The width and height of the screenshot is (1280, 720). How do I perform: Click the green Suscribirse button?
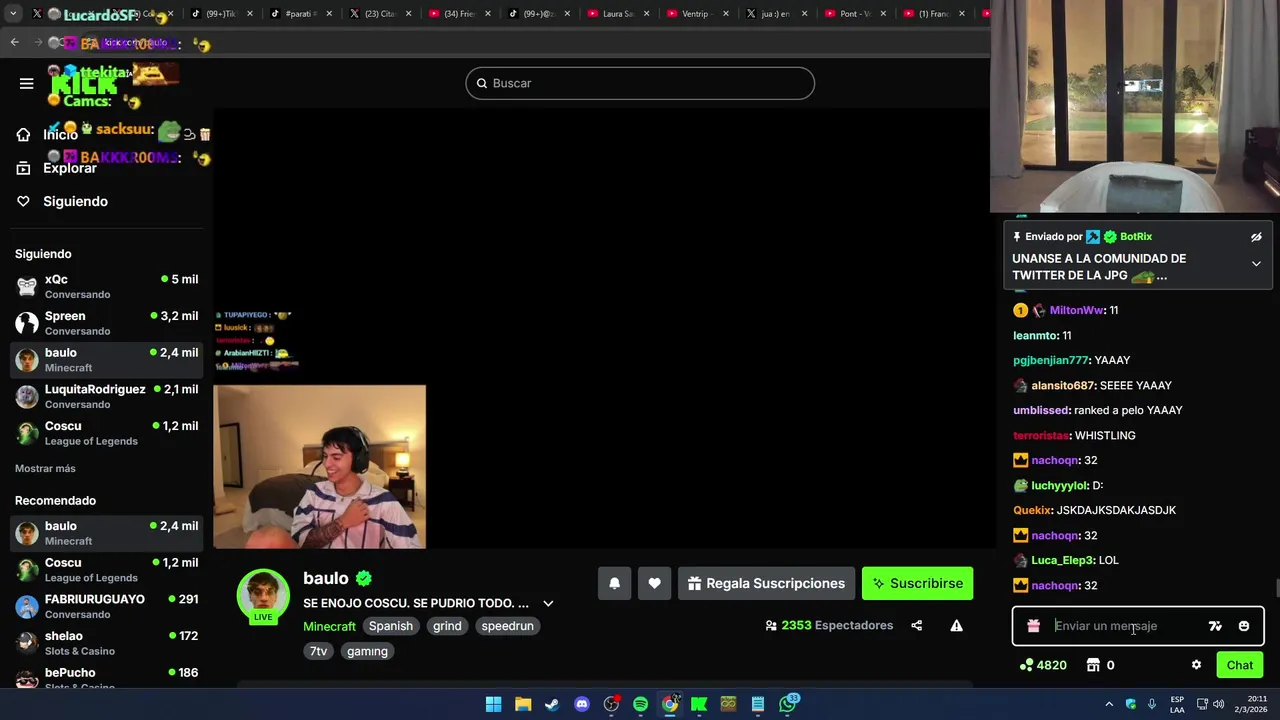(917, 584)
